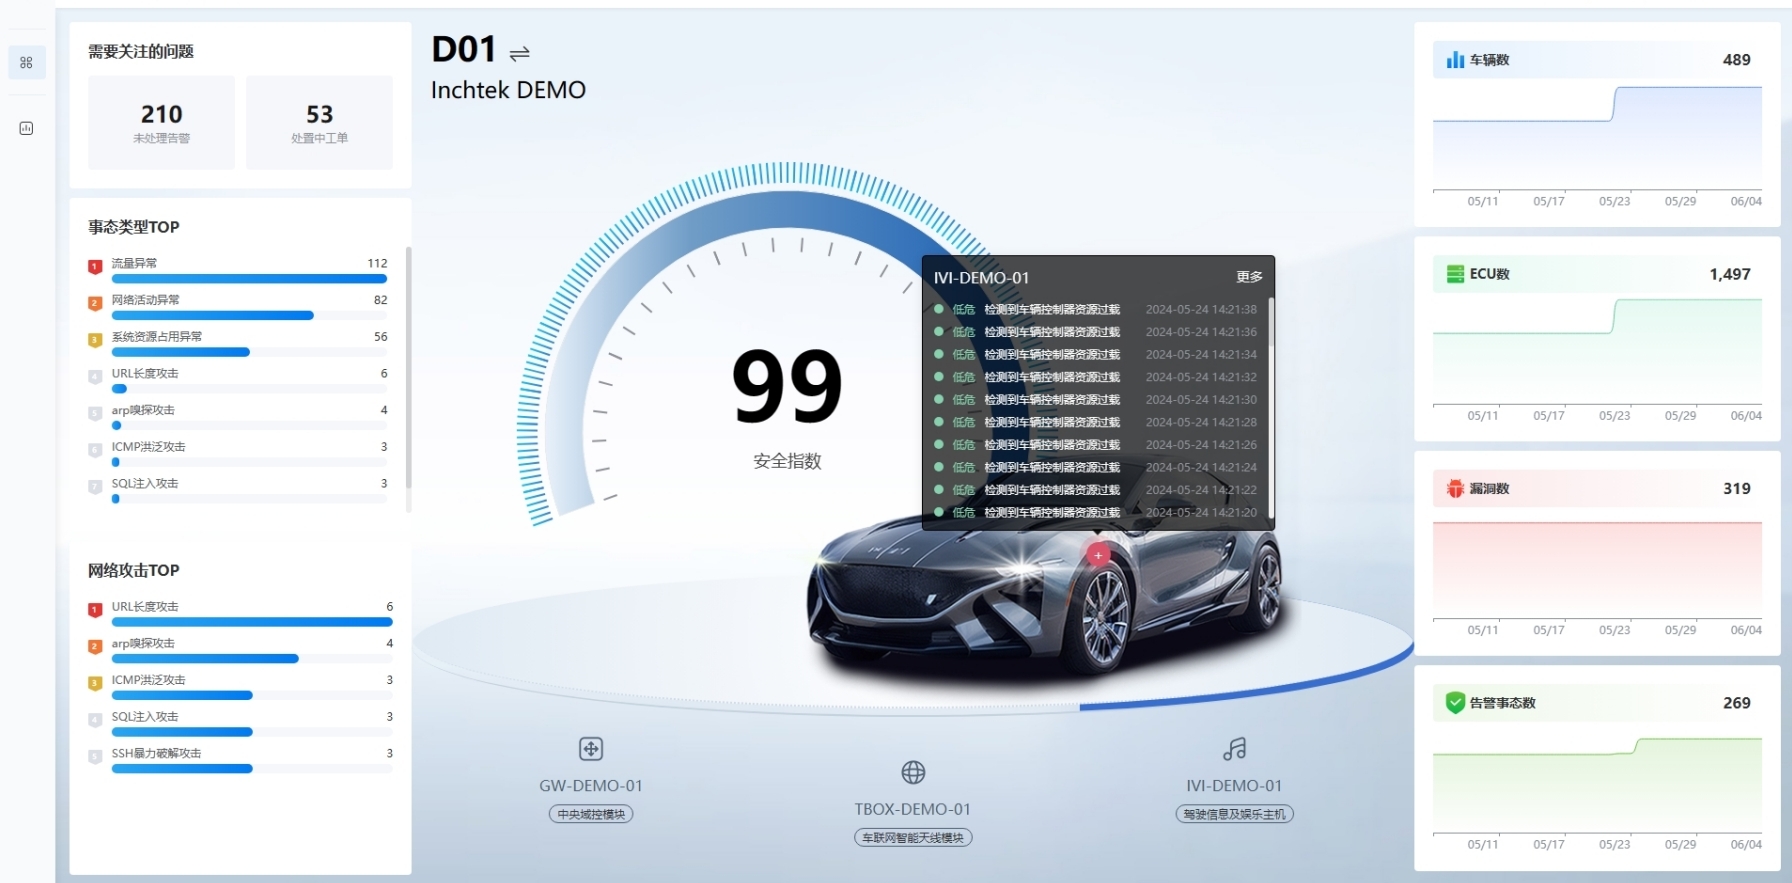Select the alert row timestamped 14:21:30

(1096, 399)
